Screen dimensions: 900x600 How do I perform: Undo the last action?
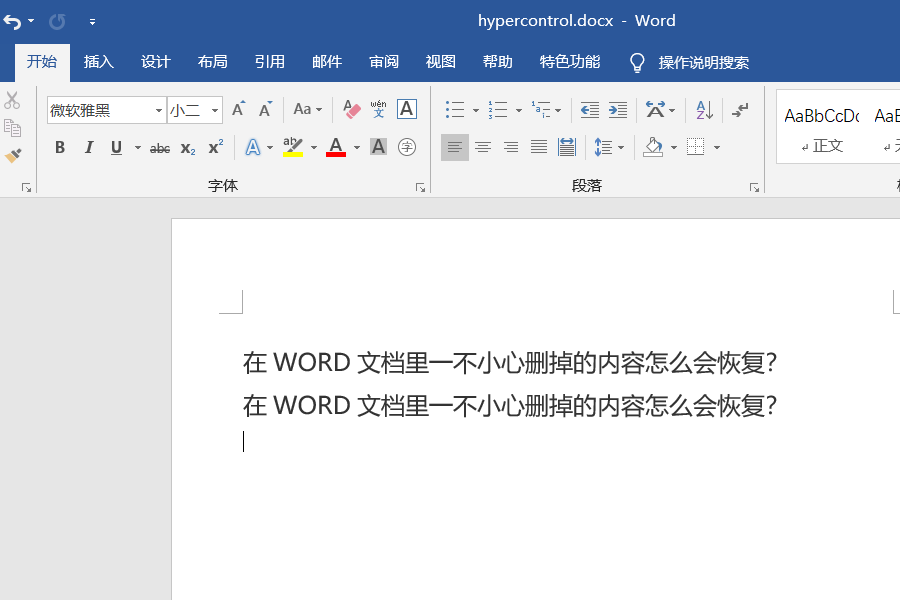13,22
